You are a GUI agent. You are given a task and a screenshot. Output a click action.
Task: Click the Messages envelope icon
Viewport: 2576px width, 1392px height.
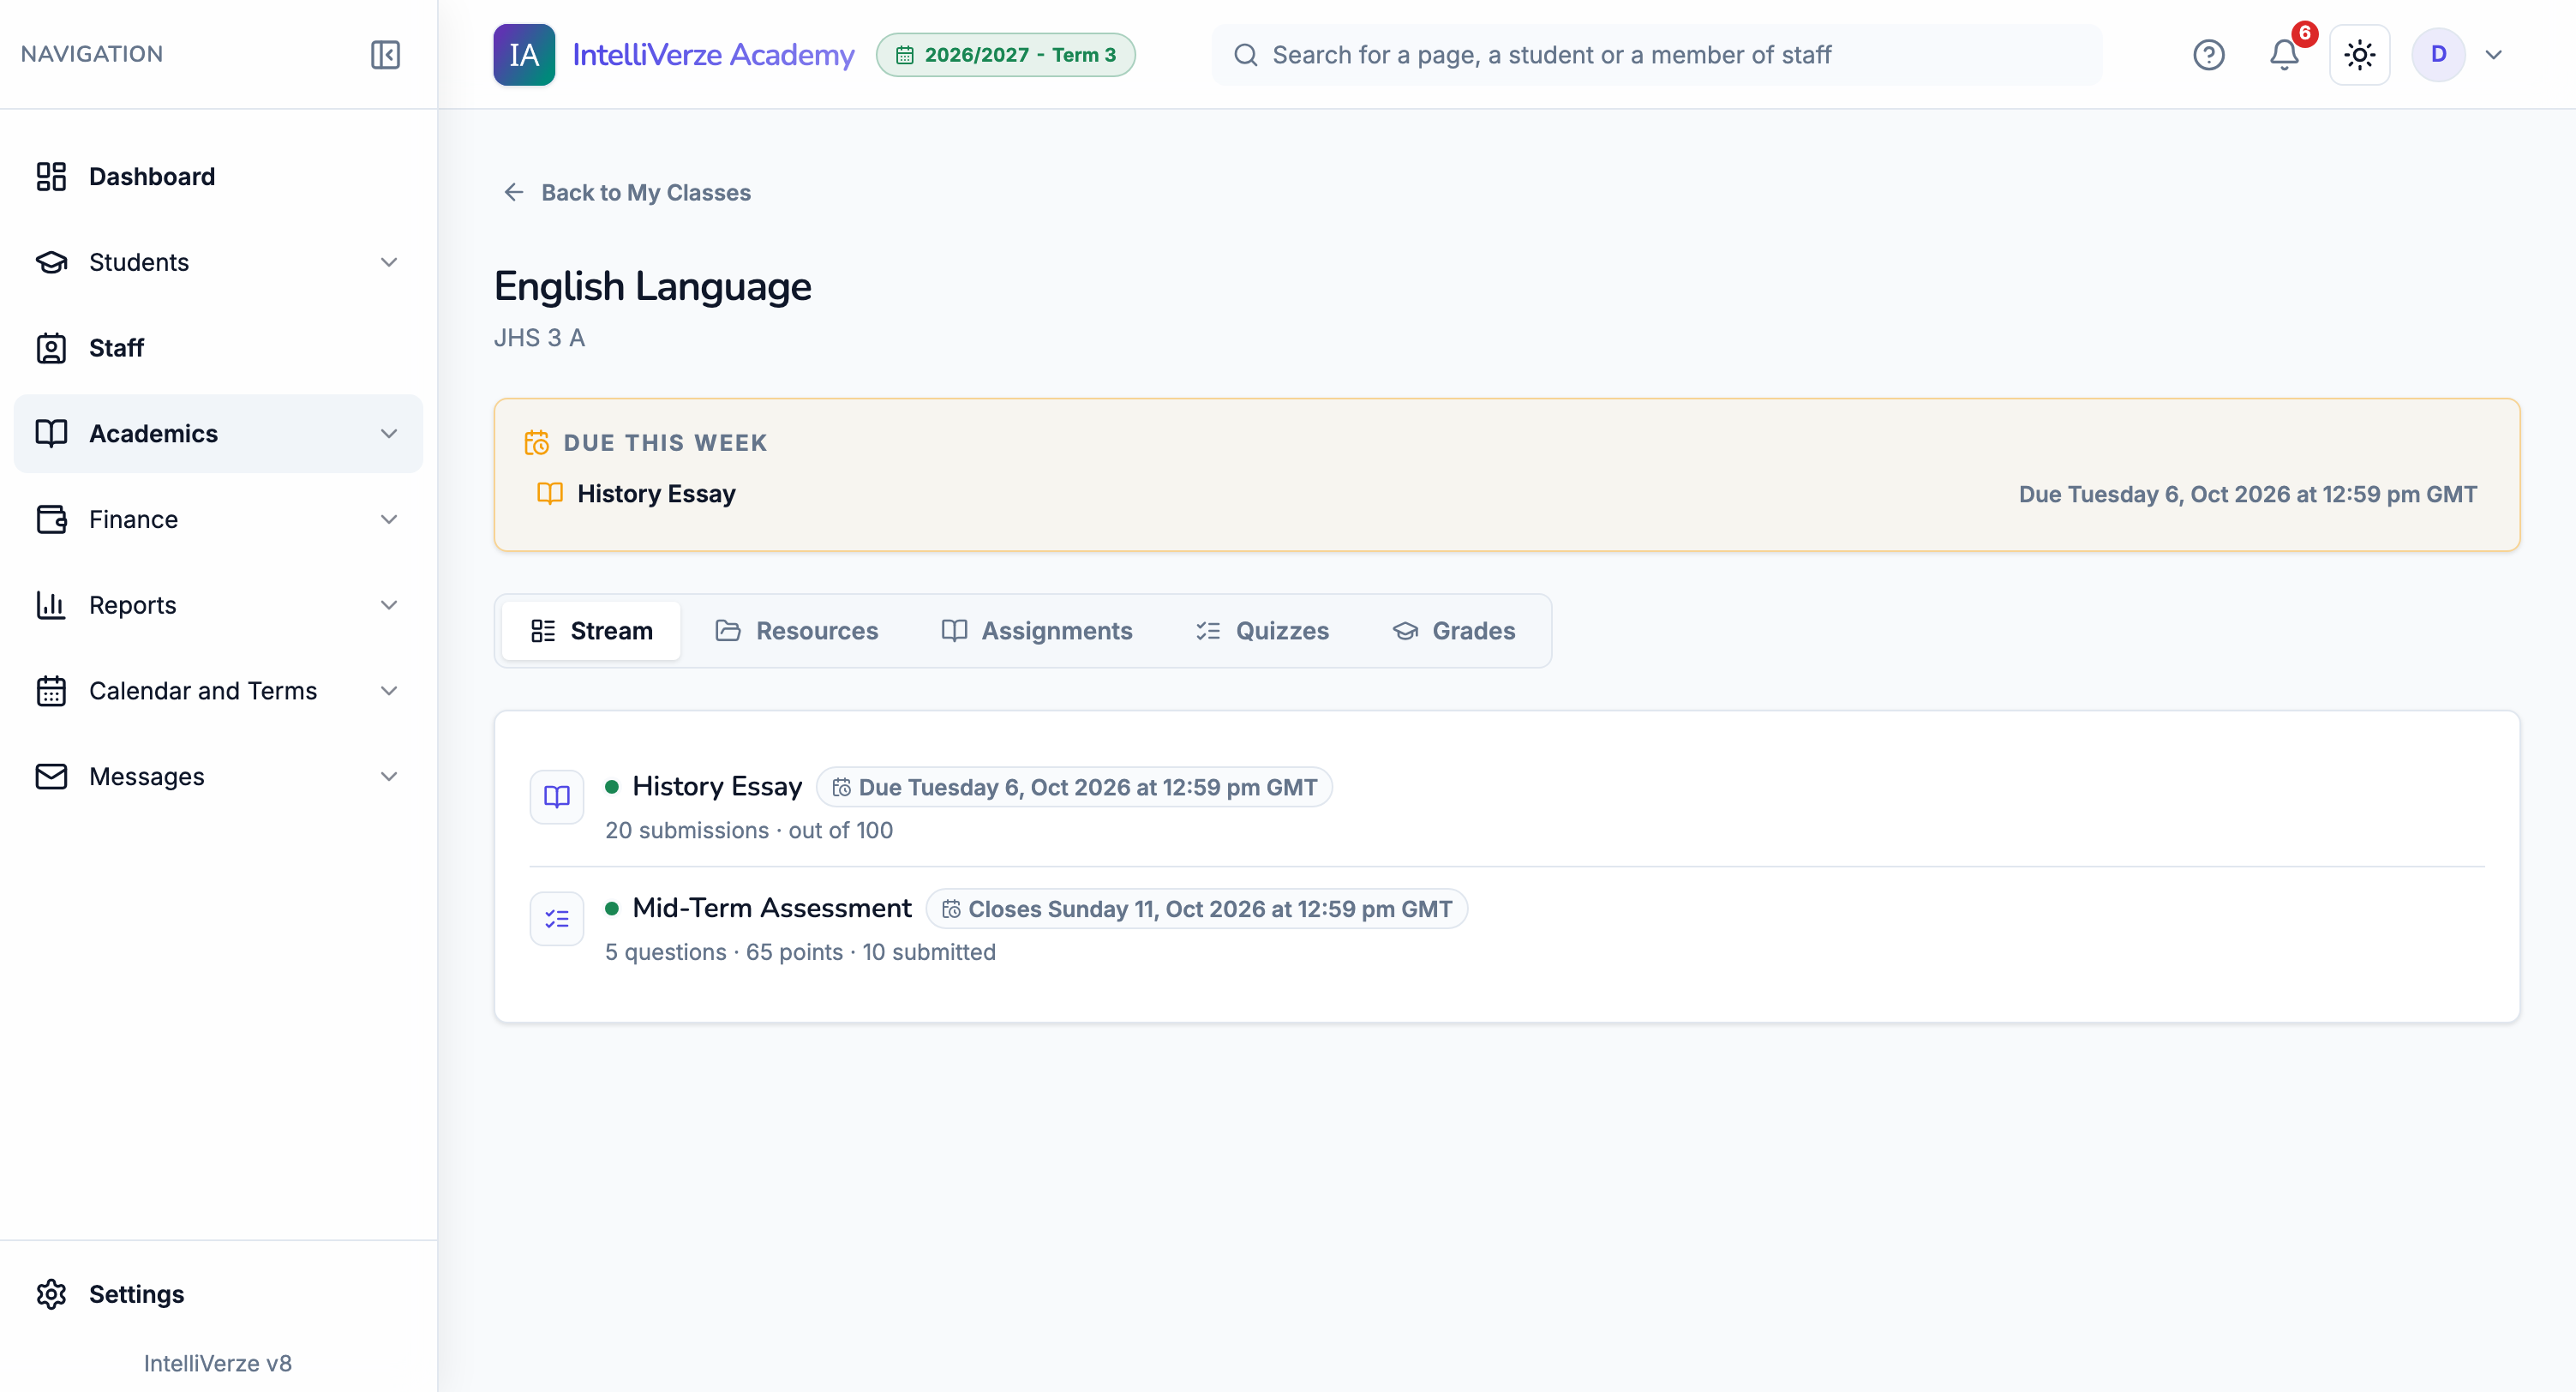[x=51, y=776]
